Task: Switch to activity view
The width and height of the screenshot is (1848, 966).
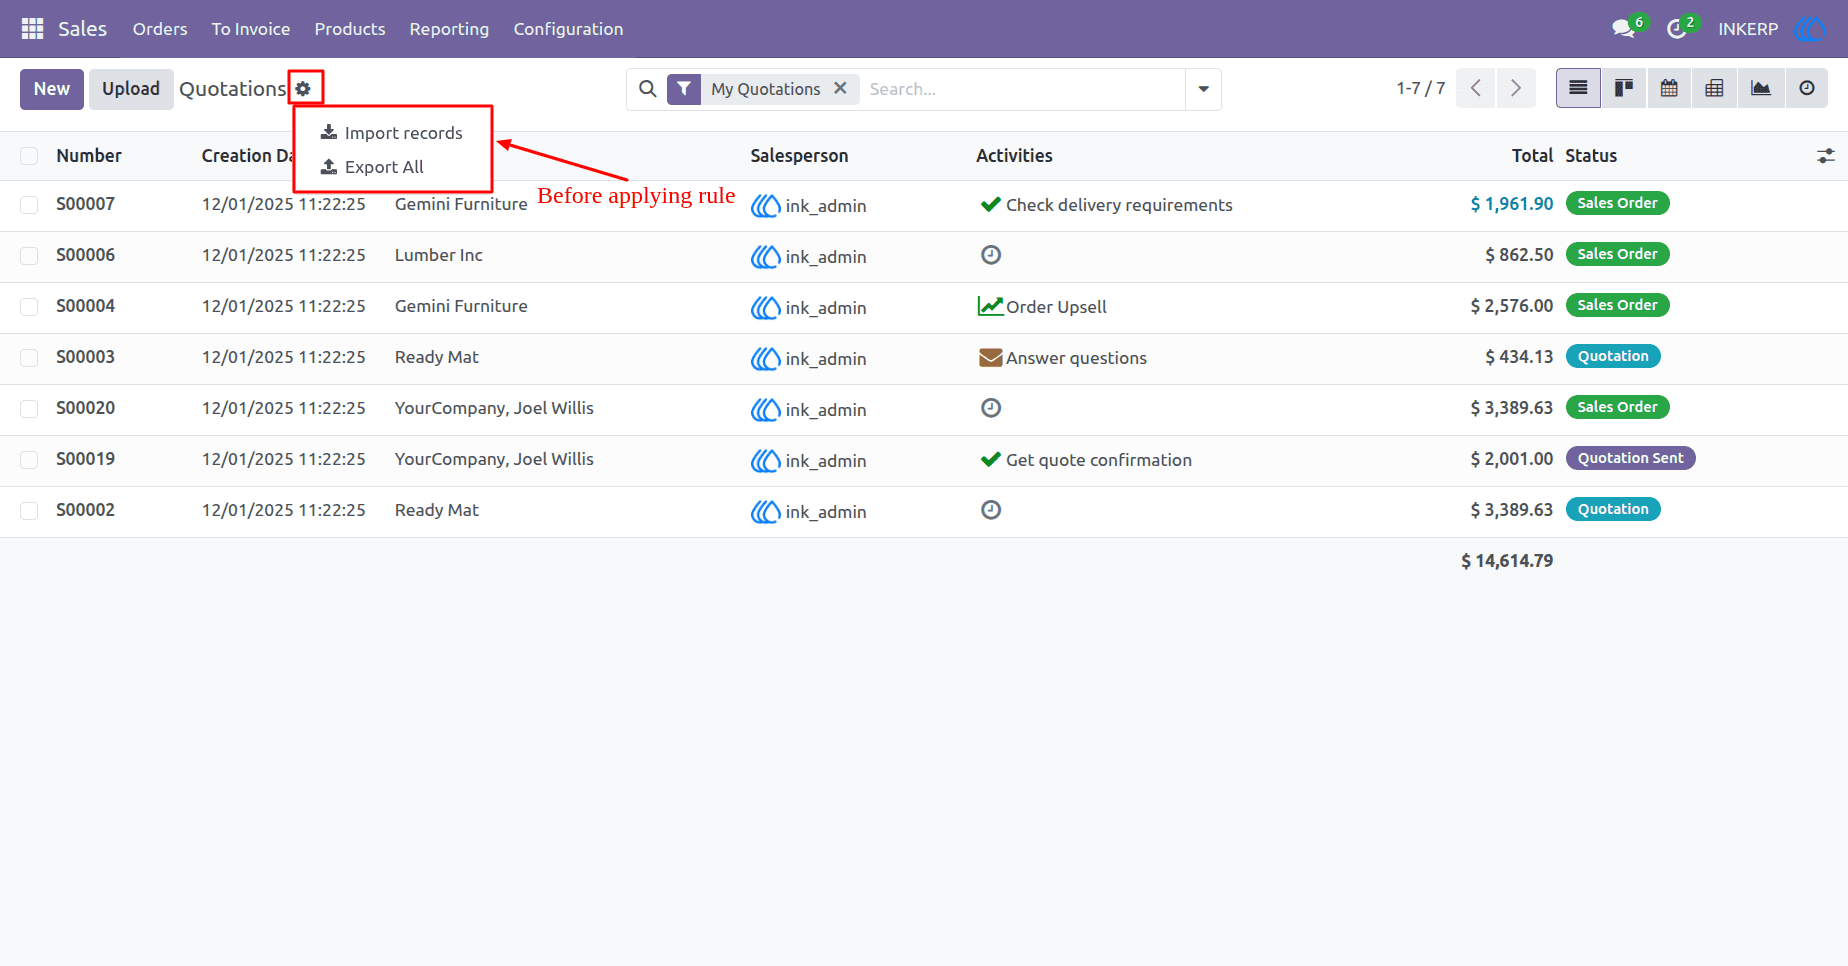Action: (1806, 88)
